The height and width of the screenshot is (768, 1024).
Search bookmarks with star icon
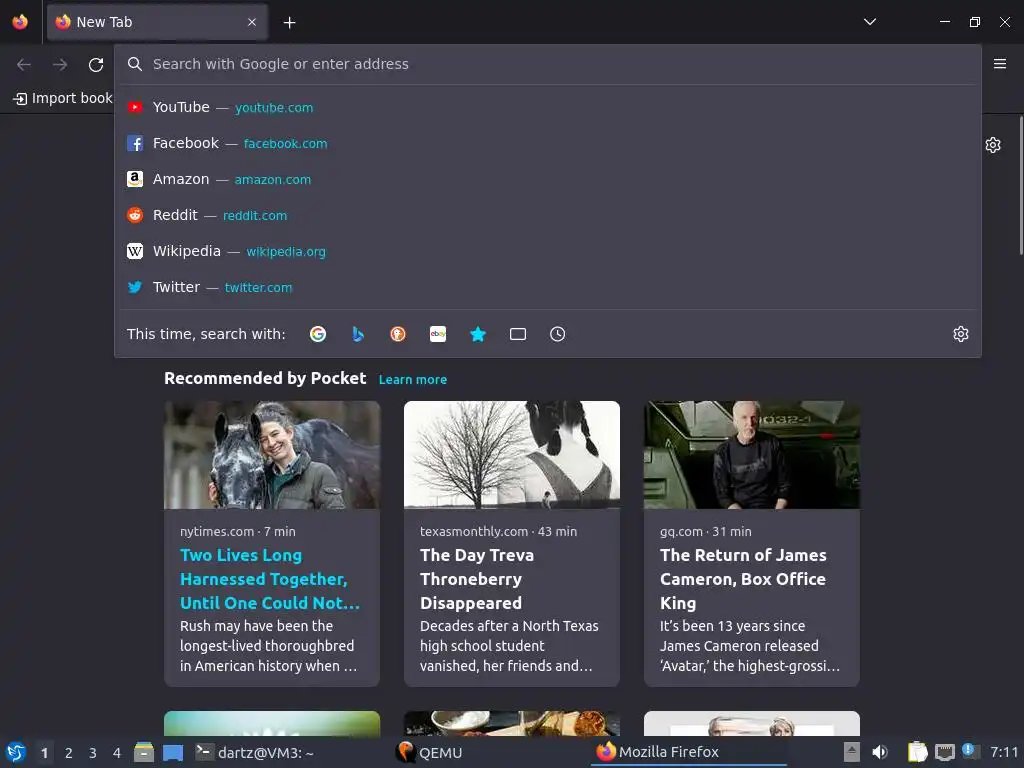(478, 334)
